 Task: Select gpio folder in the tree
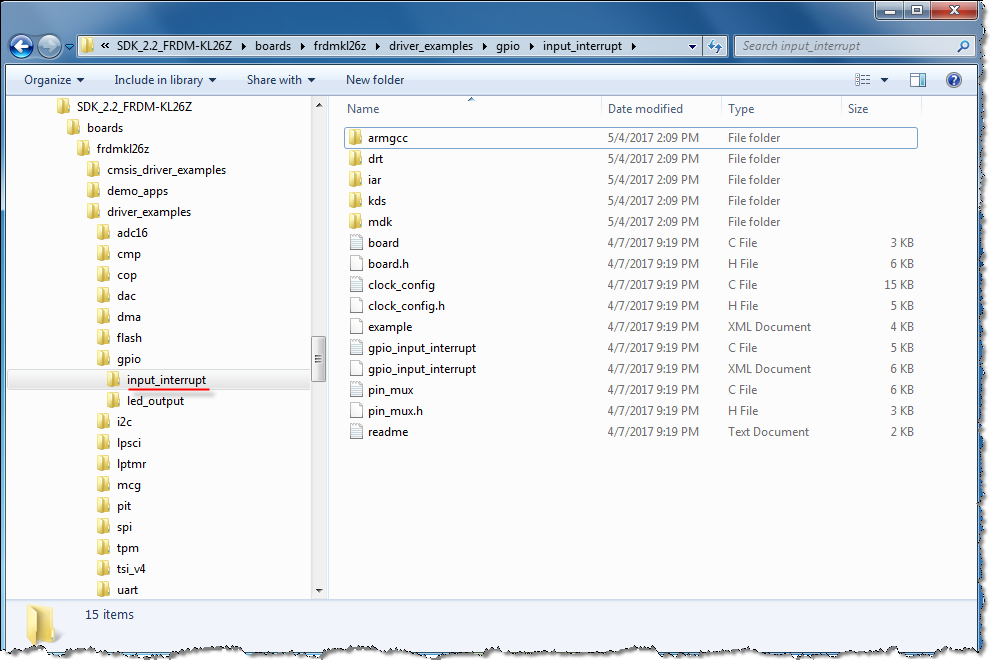[x=128, y=359]
